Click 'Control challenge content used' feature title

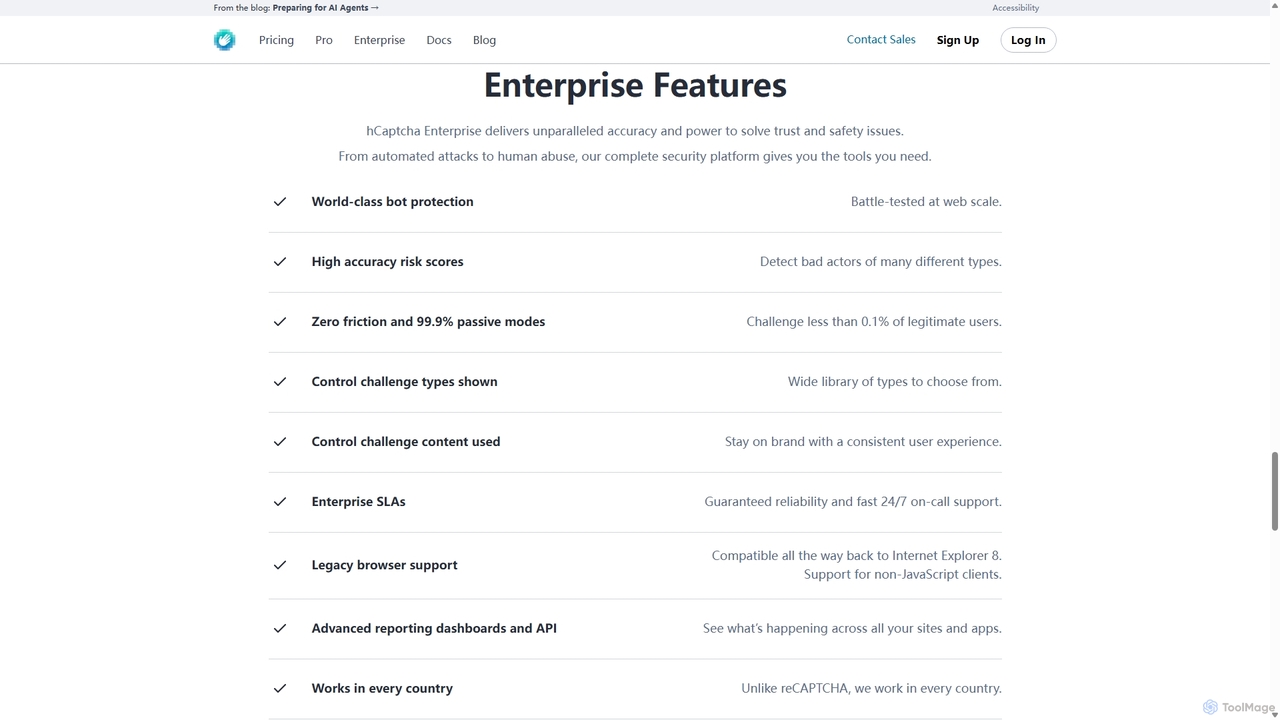pos(406,442)
